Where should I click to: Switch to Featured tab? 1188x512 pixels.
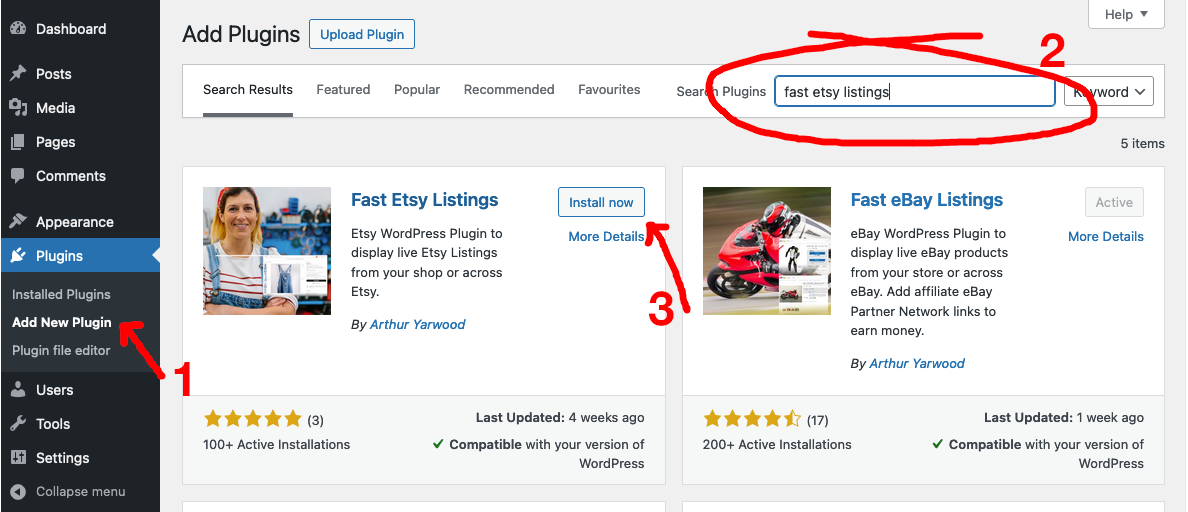click(343, 89)
